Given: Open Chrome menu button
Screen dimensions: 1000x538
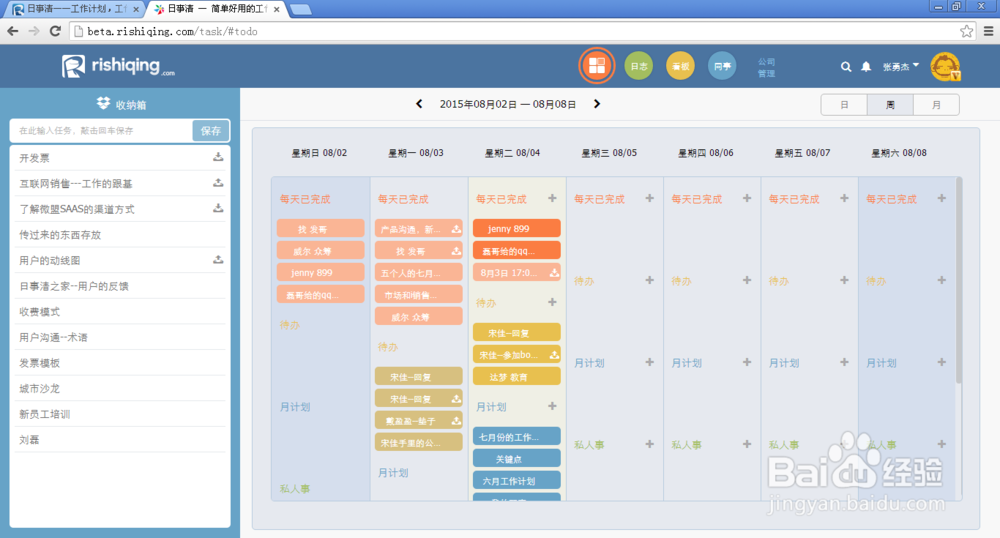Looking at the screenshot, I should coord(989,31).
